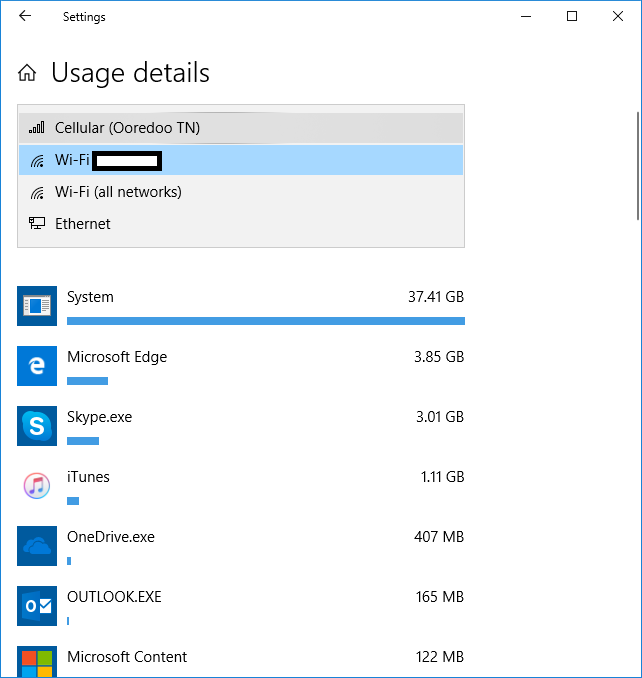Image resolution: width=642 pixels, height=678 pixels.
Task: Click the 165 MB value
Action: click(x=440, y=597)
